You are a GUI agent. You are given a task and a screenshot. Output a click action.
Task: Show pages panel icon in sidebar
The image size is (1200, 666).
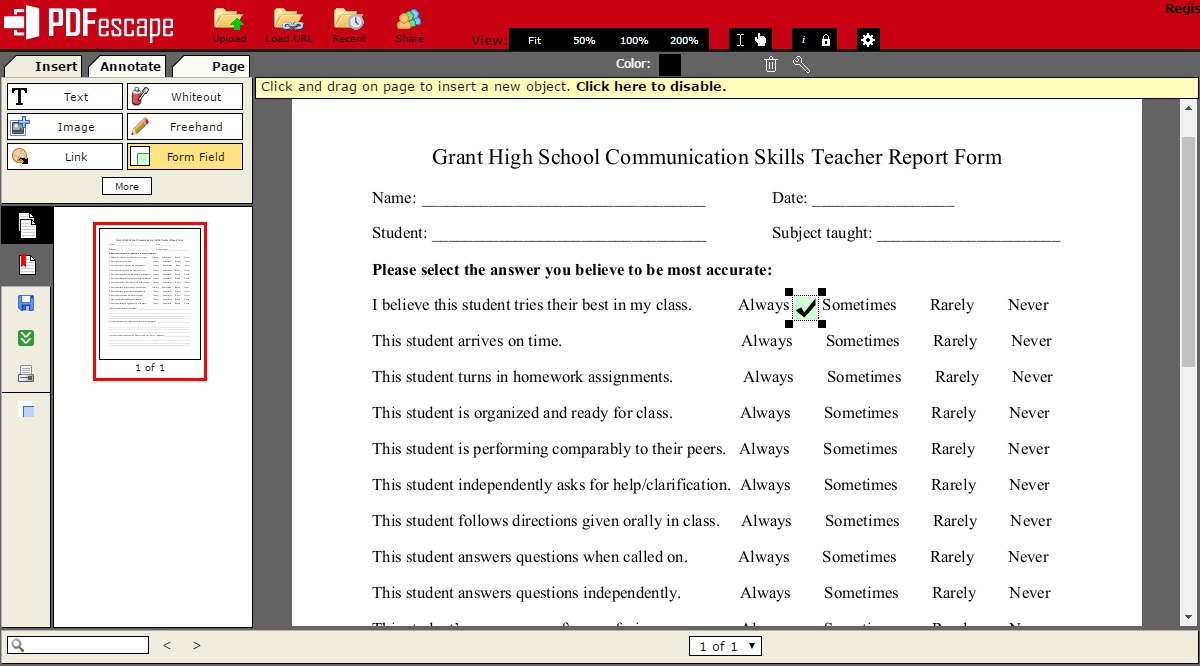click(x=28, y=226)
